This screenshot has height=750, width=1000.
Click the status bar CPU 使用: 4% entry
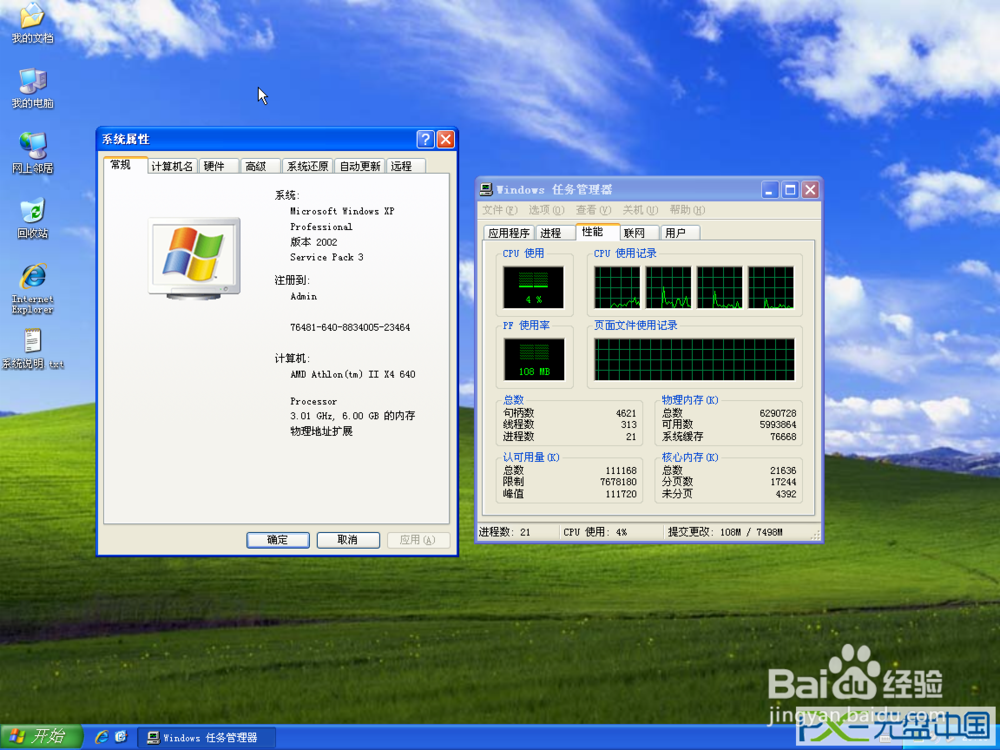(x=595, y=532)
